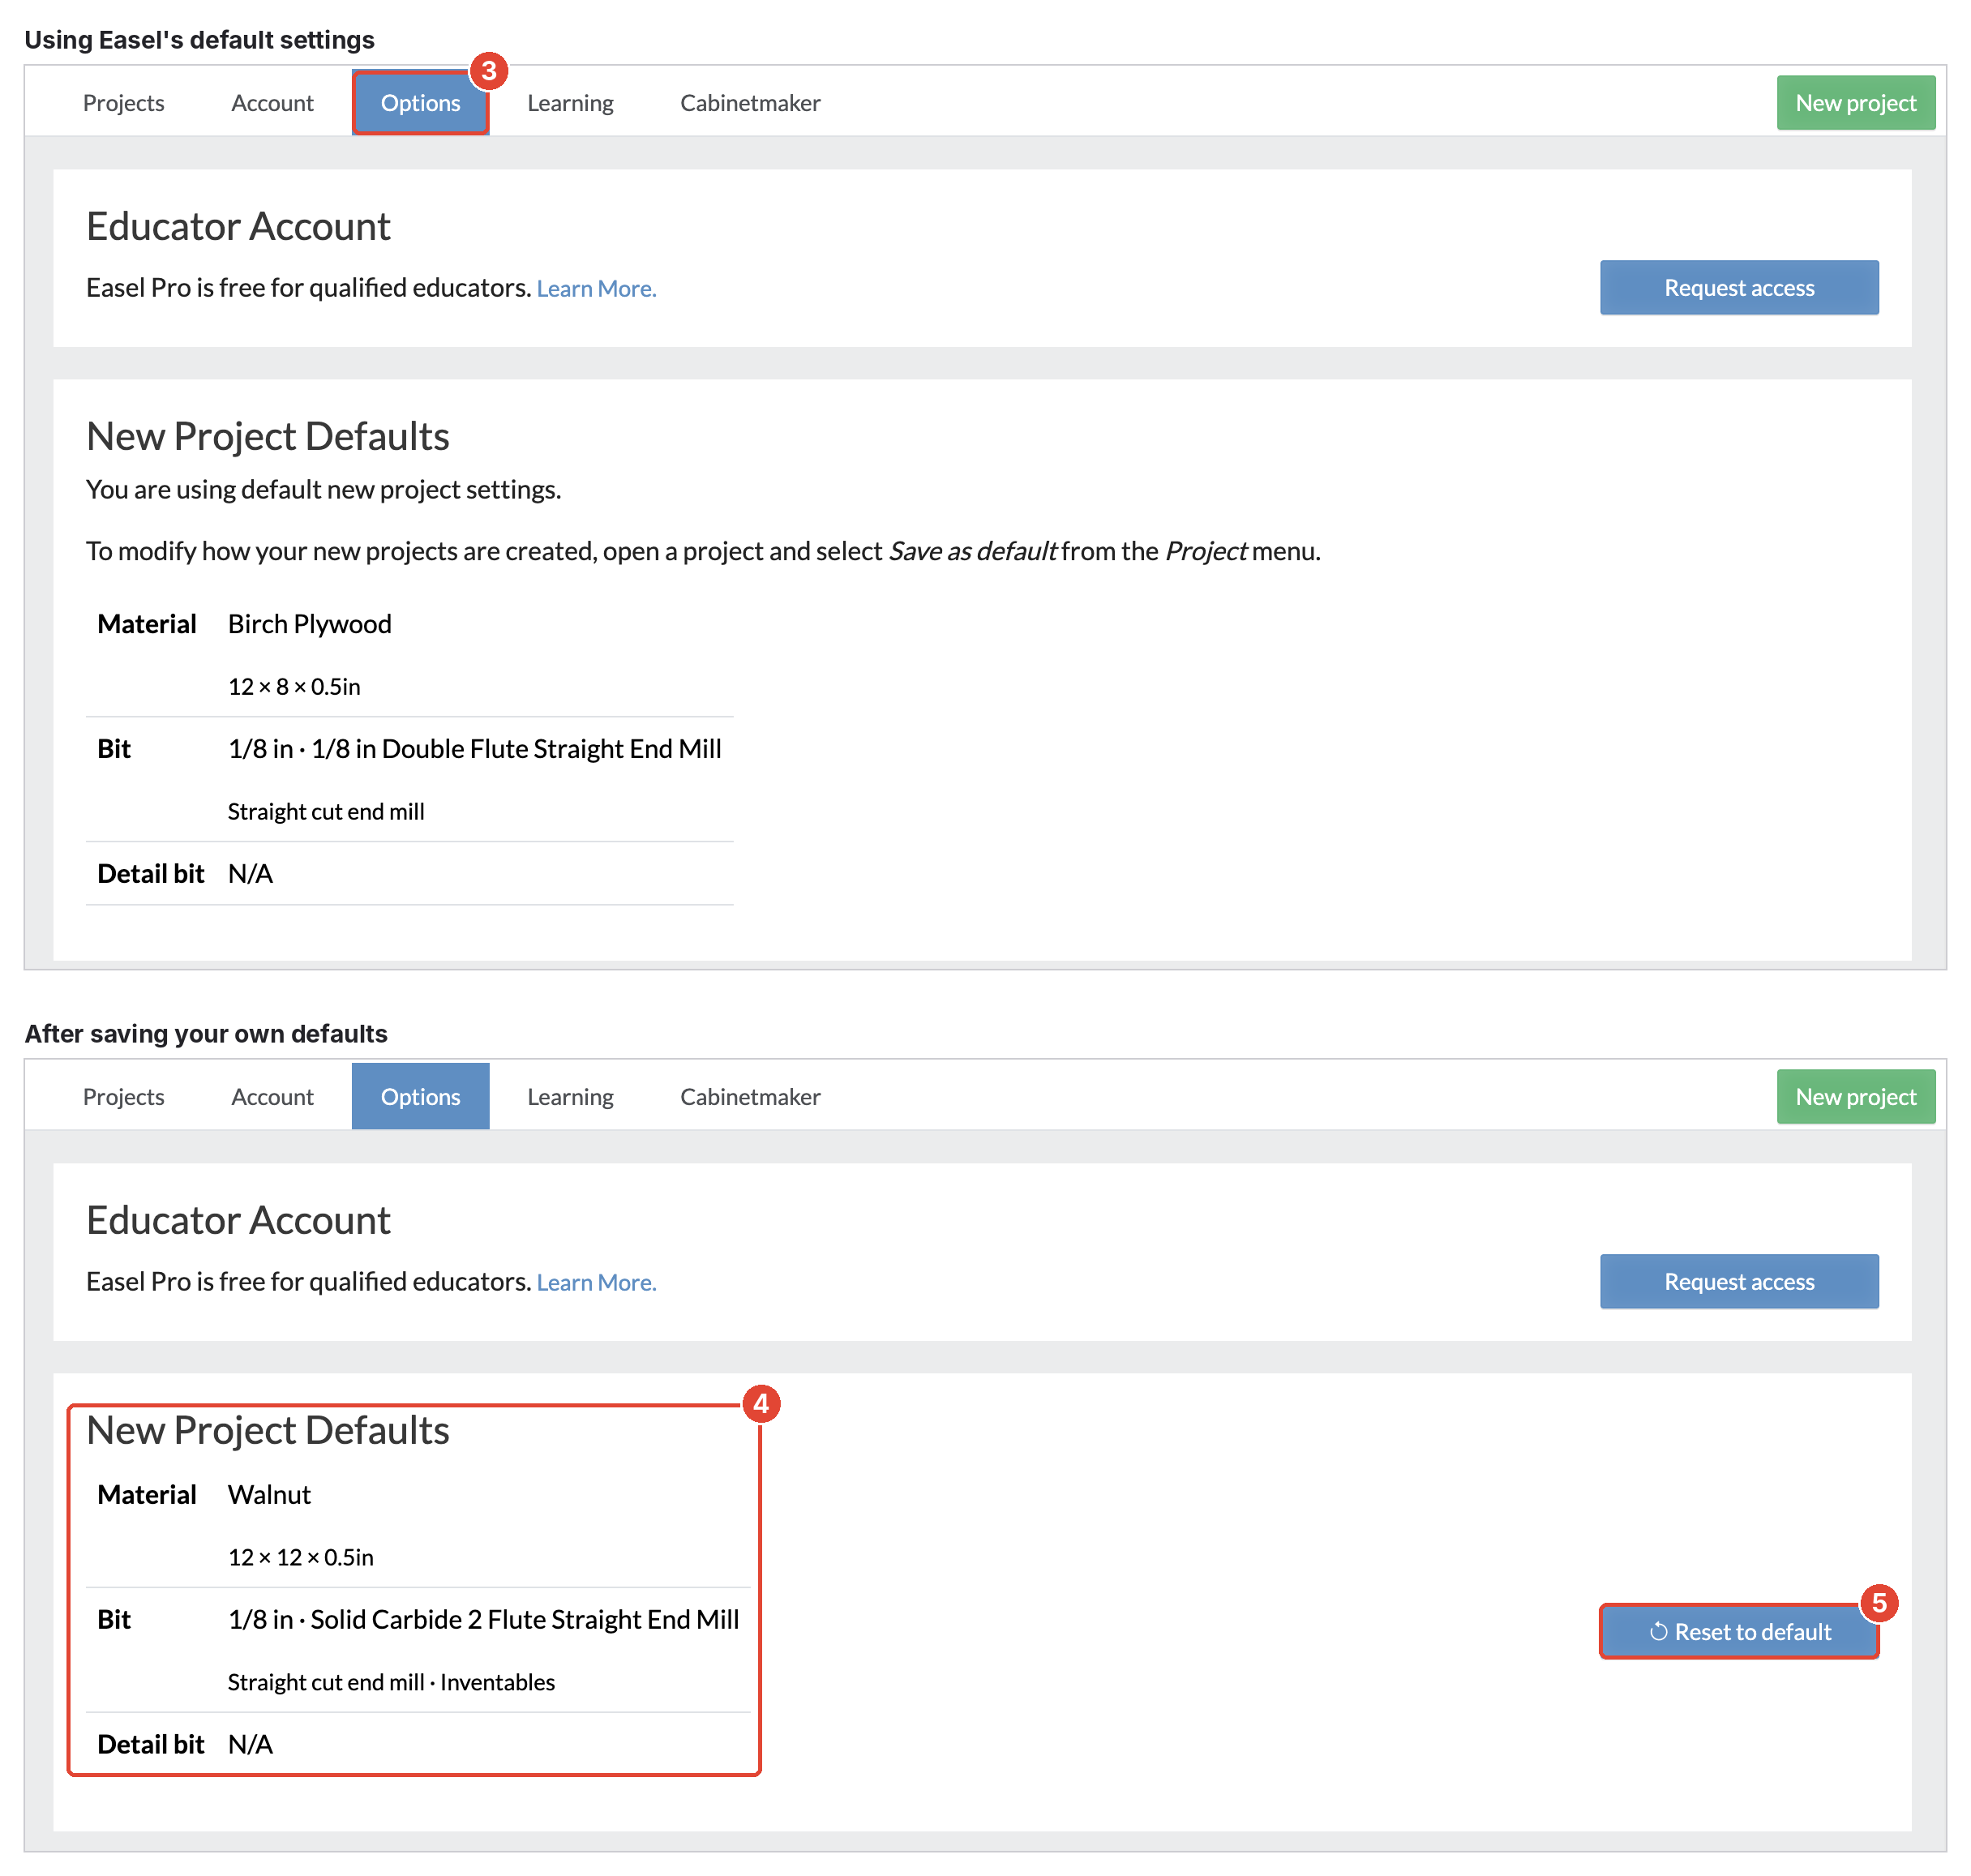This screenshot has height=1876, width=1971.
Task: Click New project button in the top panel
Action: pyautogui.click(x=1855, y=103)
